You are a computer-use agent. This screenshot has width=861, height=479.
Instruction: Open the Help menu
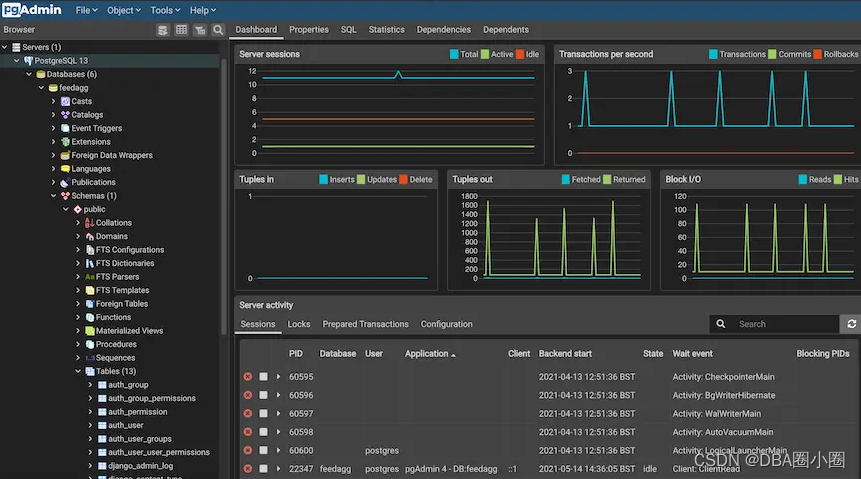tap(203, 10)
